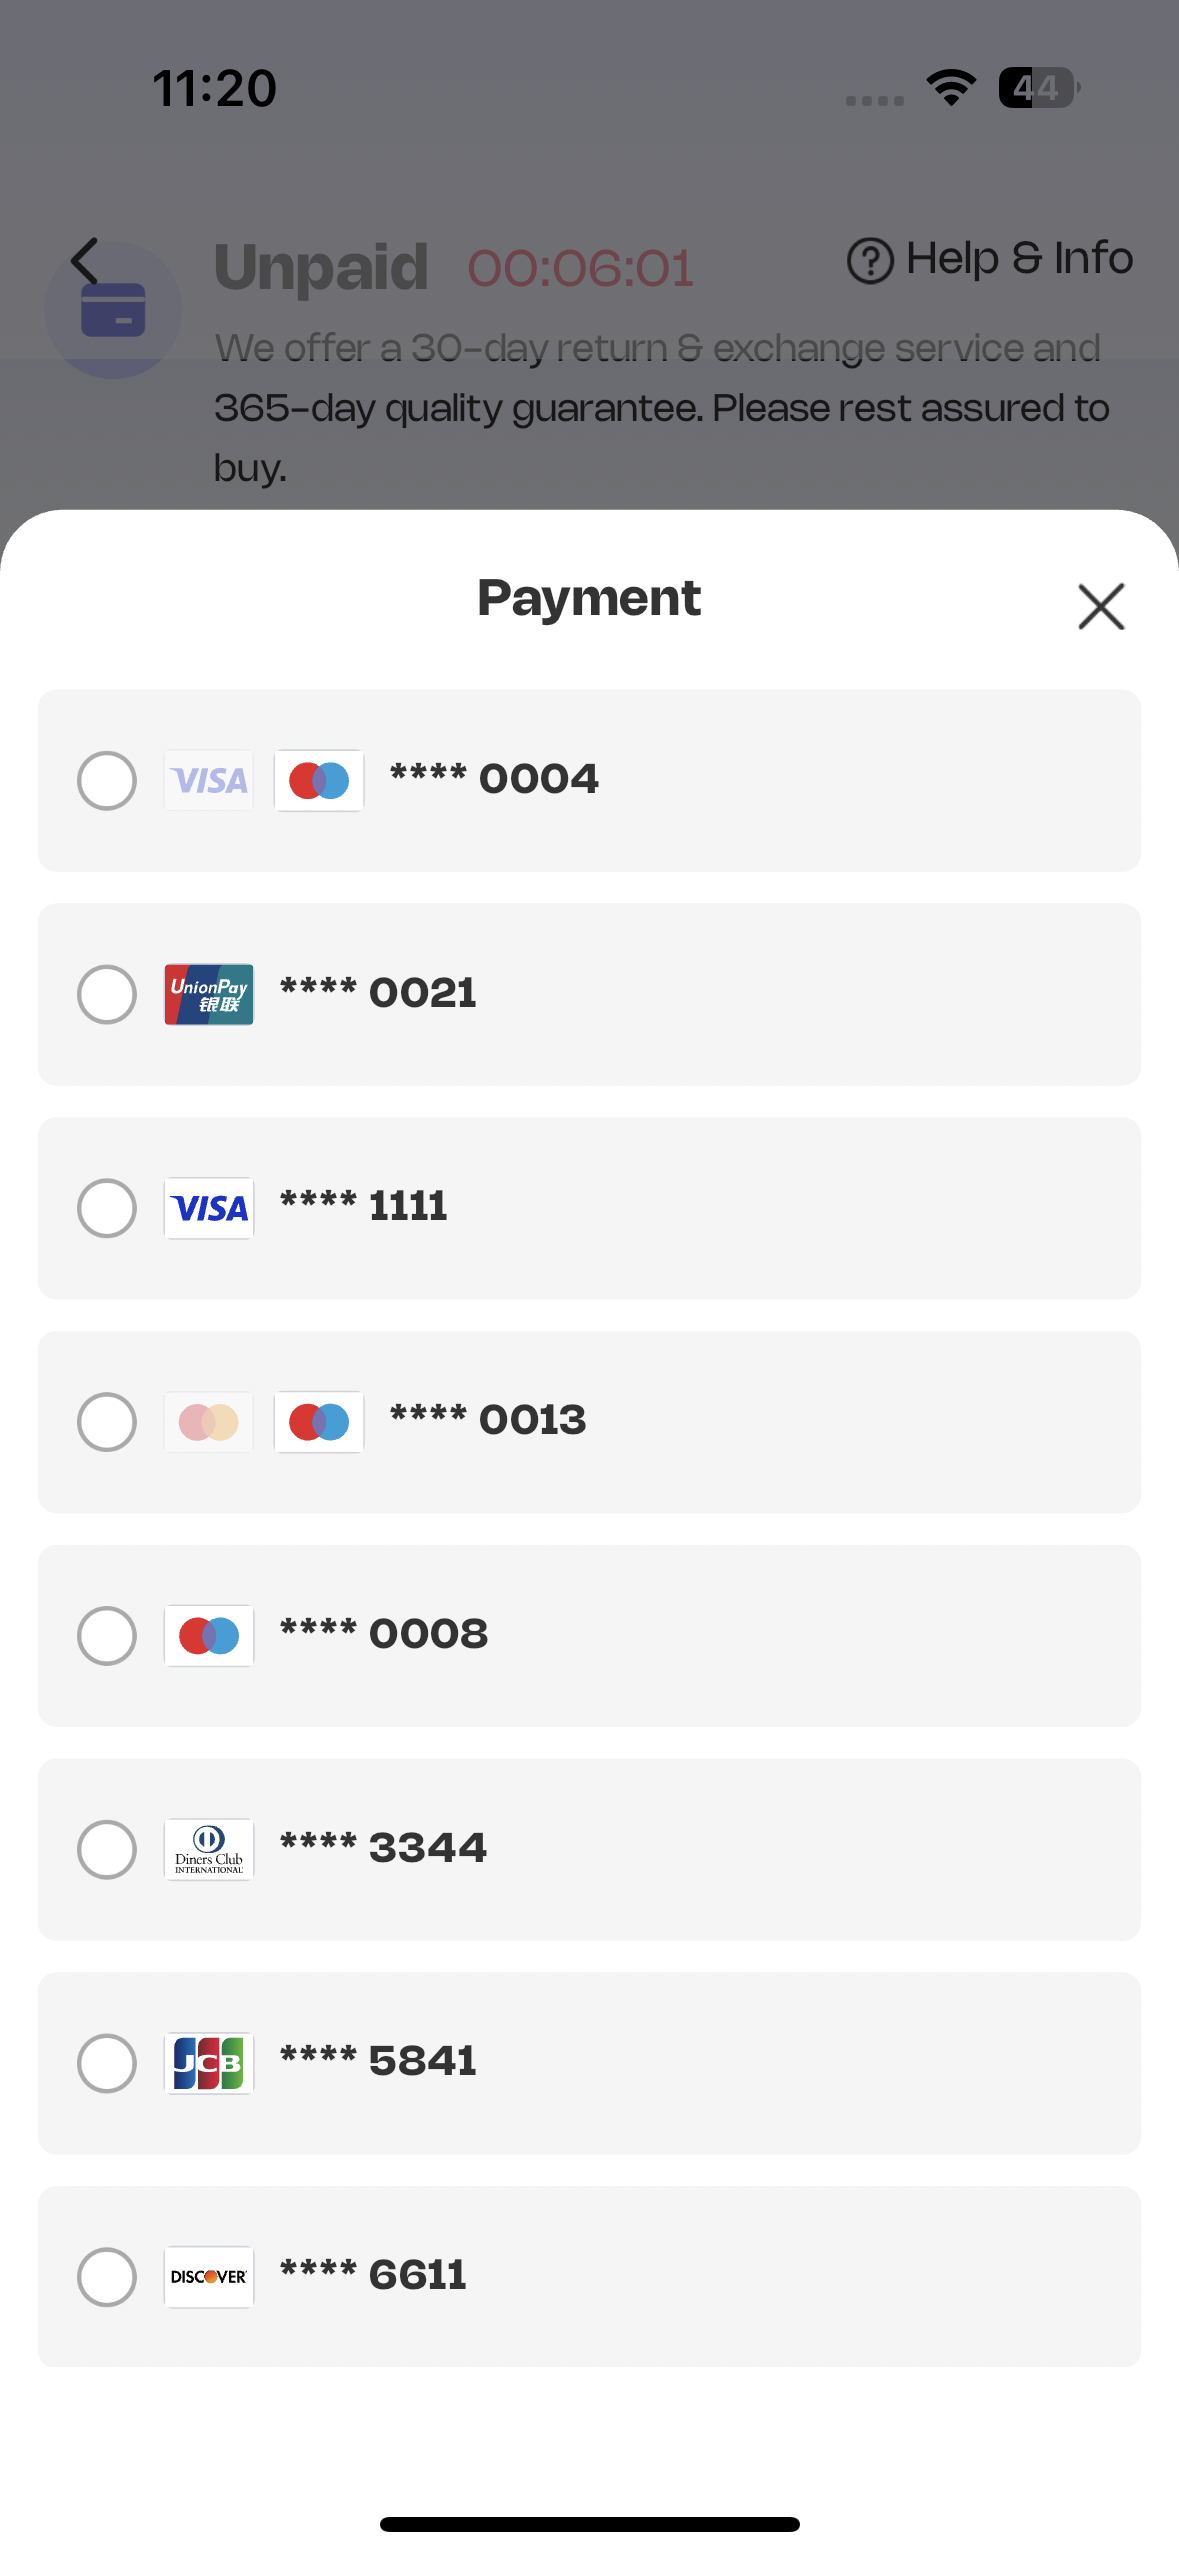Click the UnionPay card logo

tap(209, 994)
